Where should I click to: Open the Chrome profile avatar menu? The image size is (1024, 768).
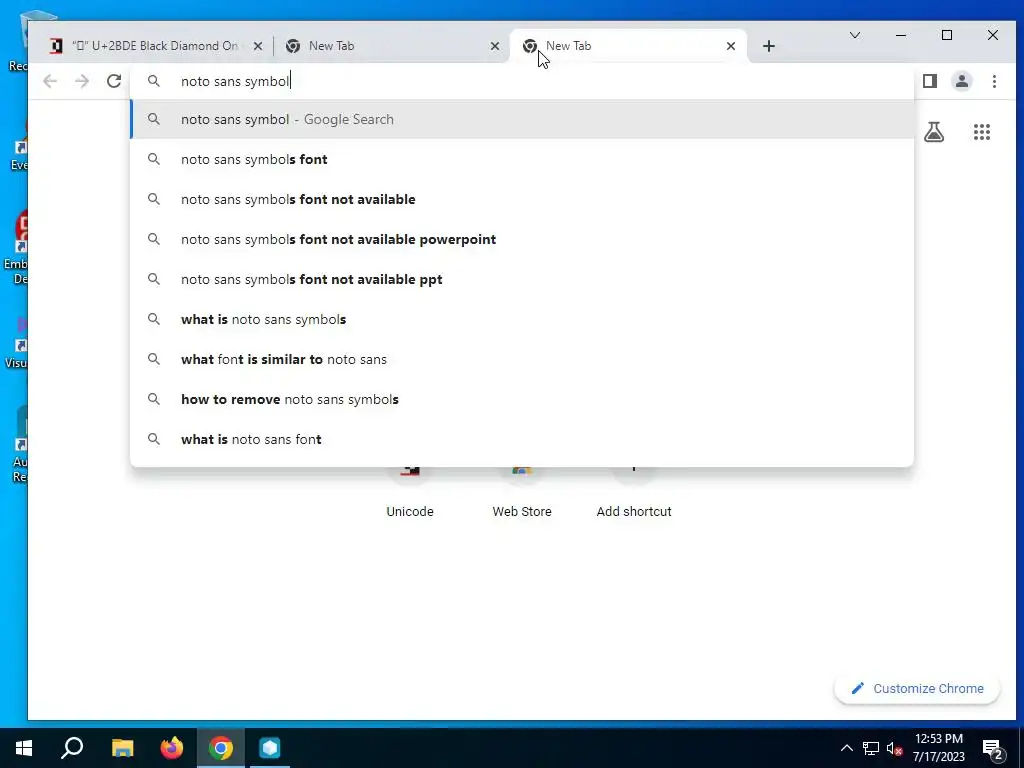[x=962, y=81]
